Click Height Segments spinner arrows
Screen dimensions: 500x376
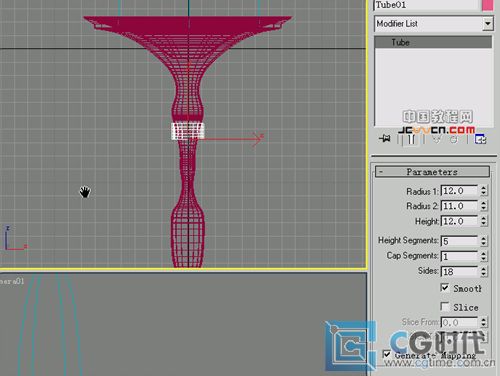click(x=484, y=241)
